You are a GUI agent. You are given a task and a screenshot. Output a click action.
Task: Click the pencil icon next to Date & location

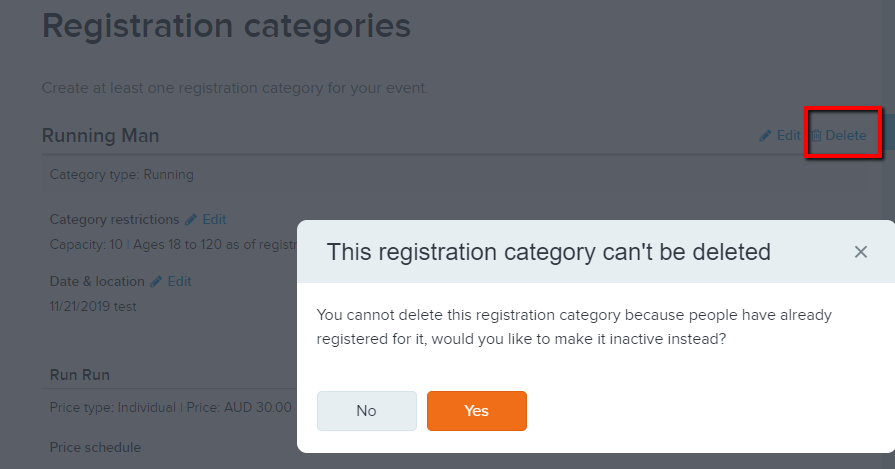click(156, 282)
